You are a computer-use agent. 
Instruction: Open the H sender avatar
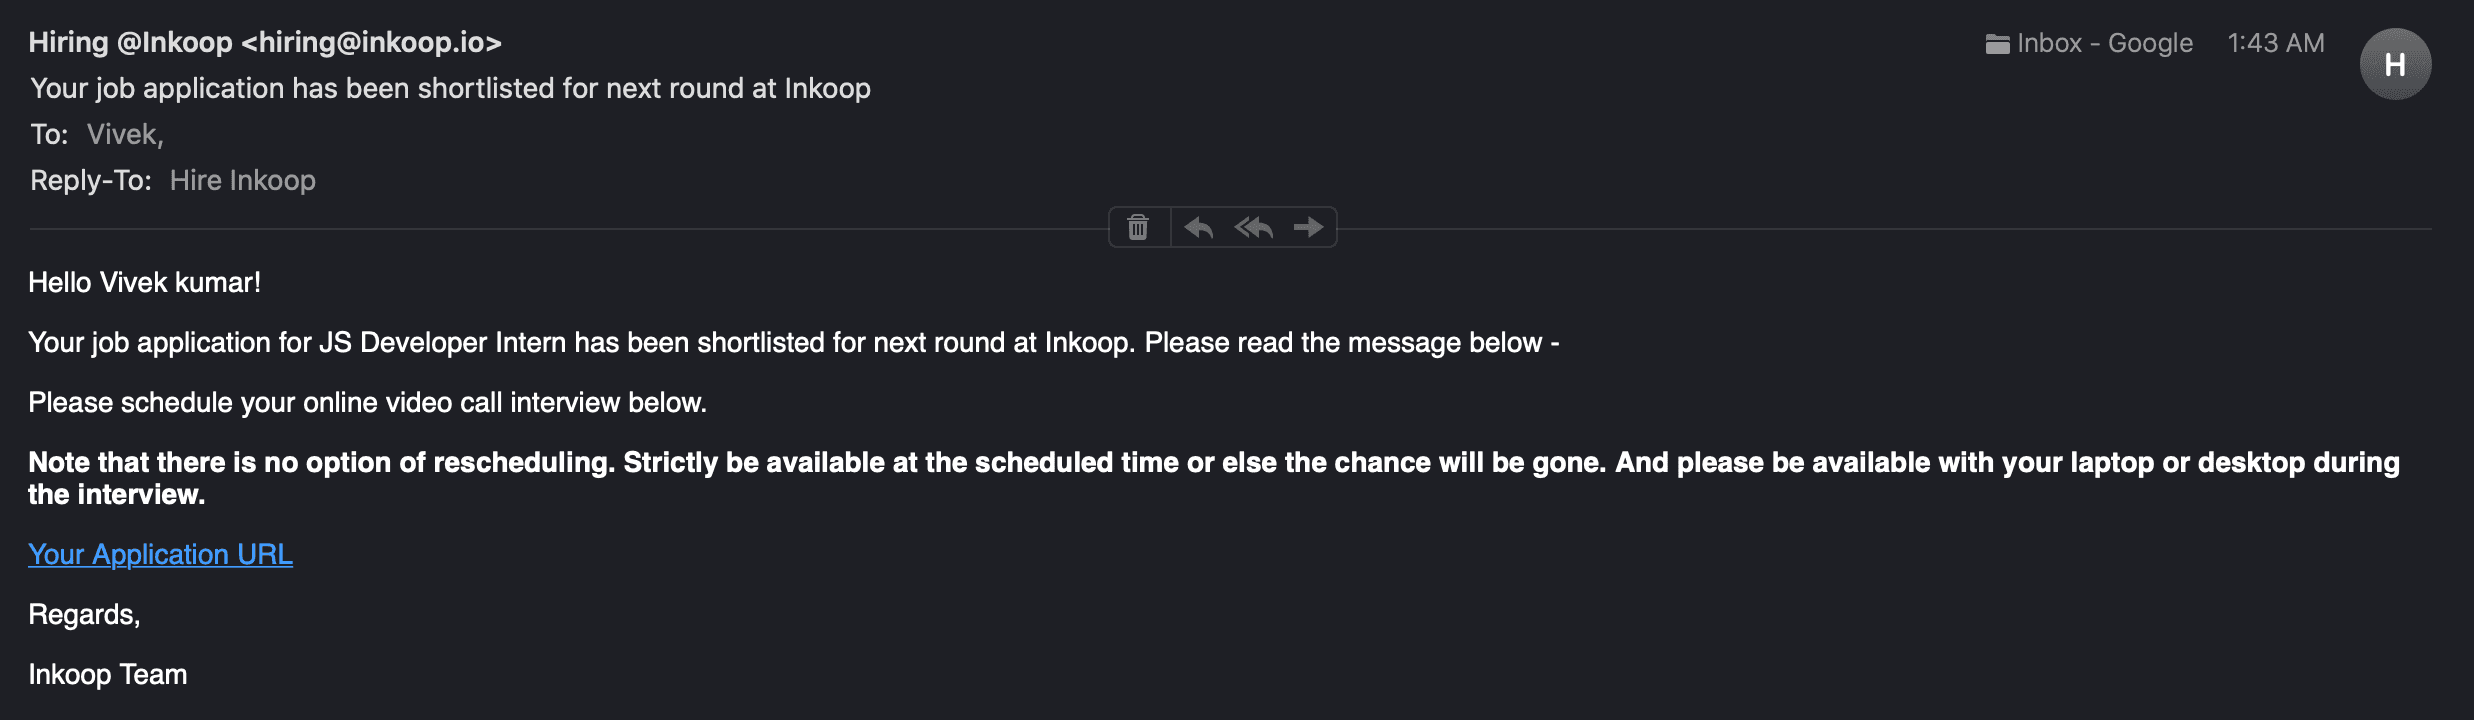[x=2395, y=64]
